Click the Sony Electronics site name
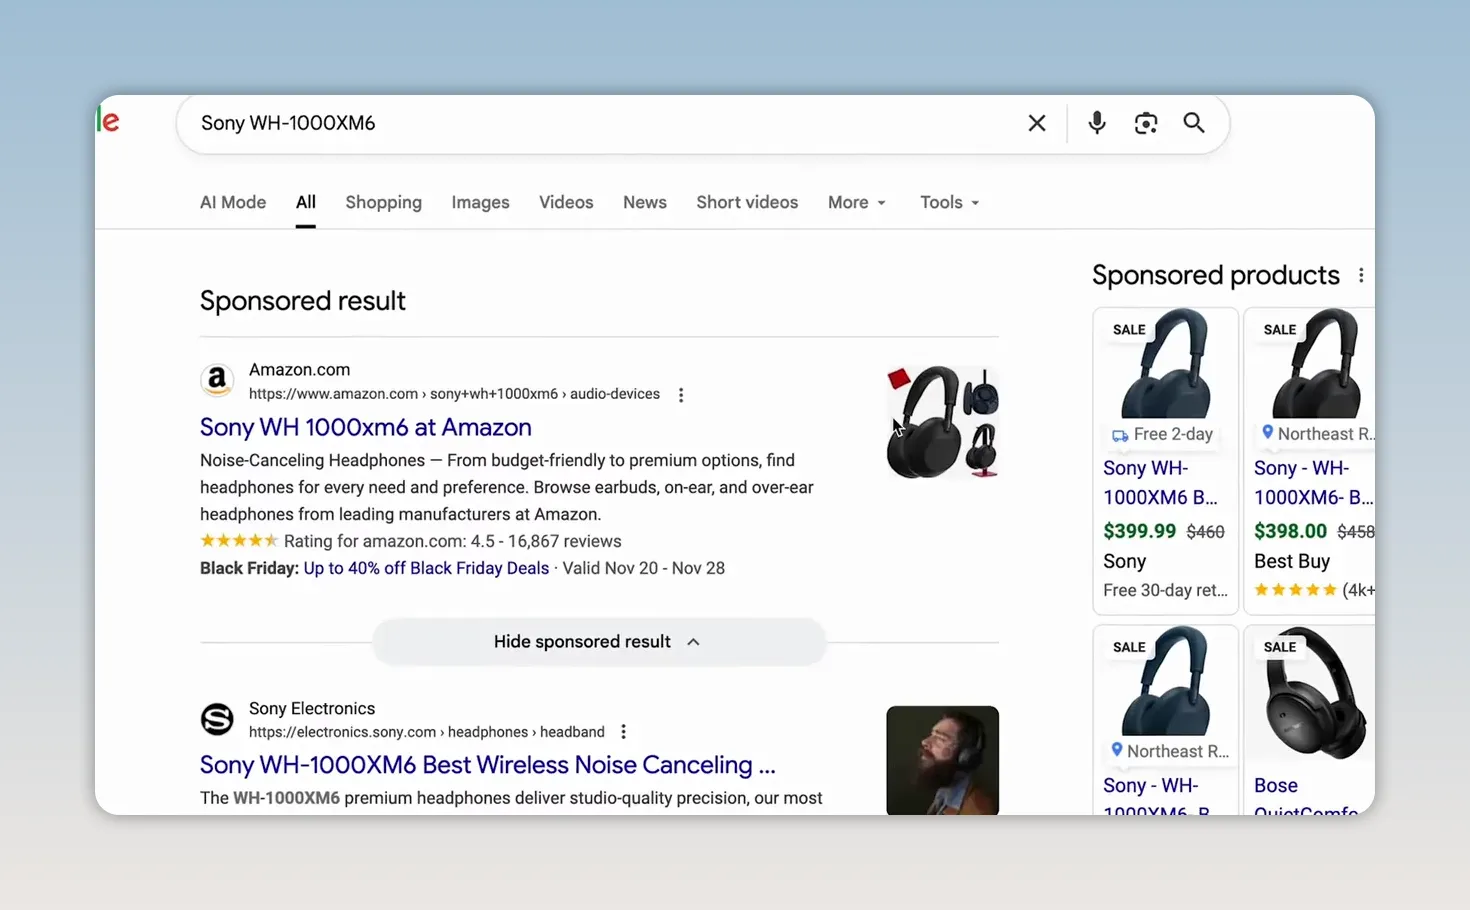This screenshot has width=1470, height=910. (312, 708)
